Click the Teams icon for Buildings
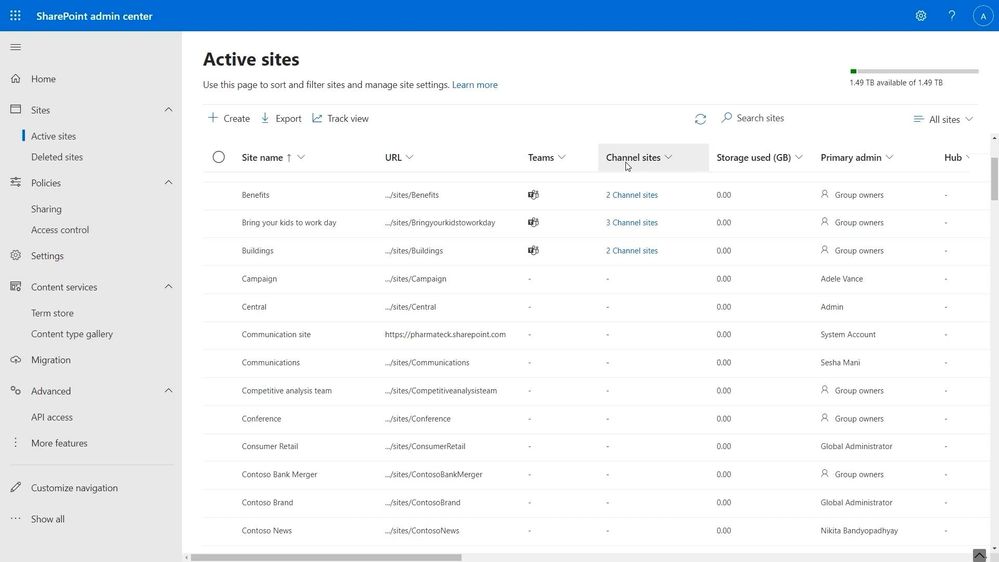 click(533, 250)
